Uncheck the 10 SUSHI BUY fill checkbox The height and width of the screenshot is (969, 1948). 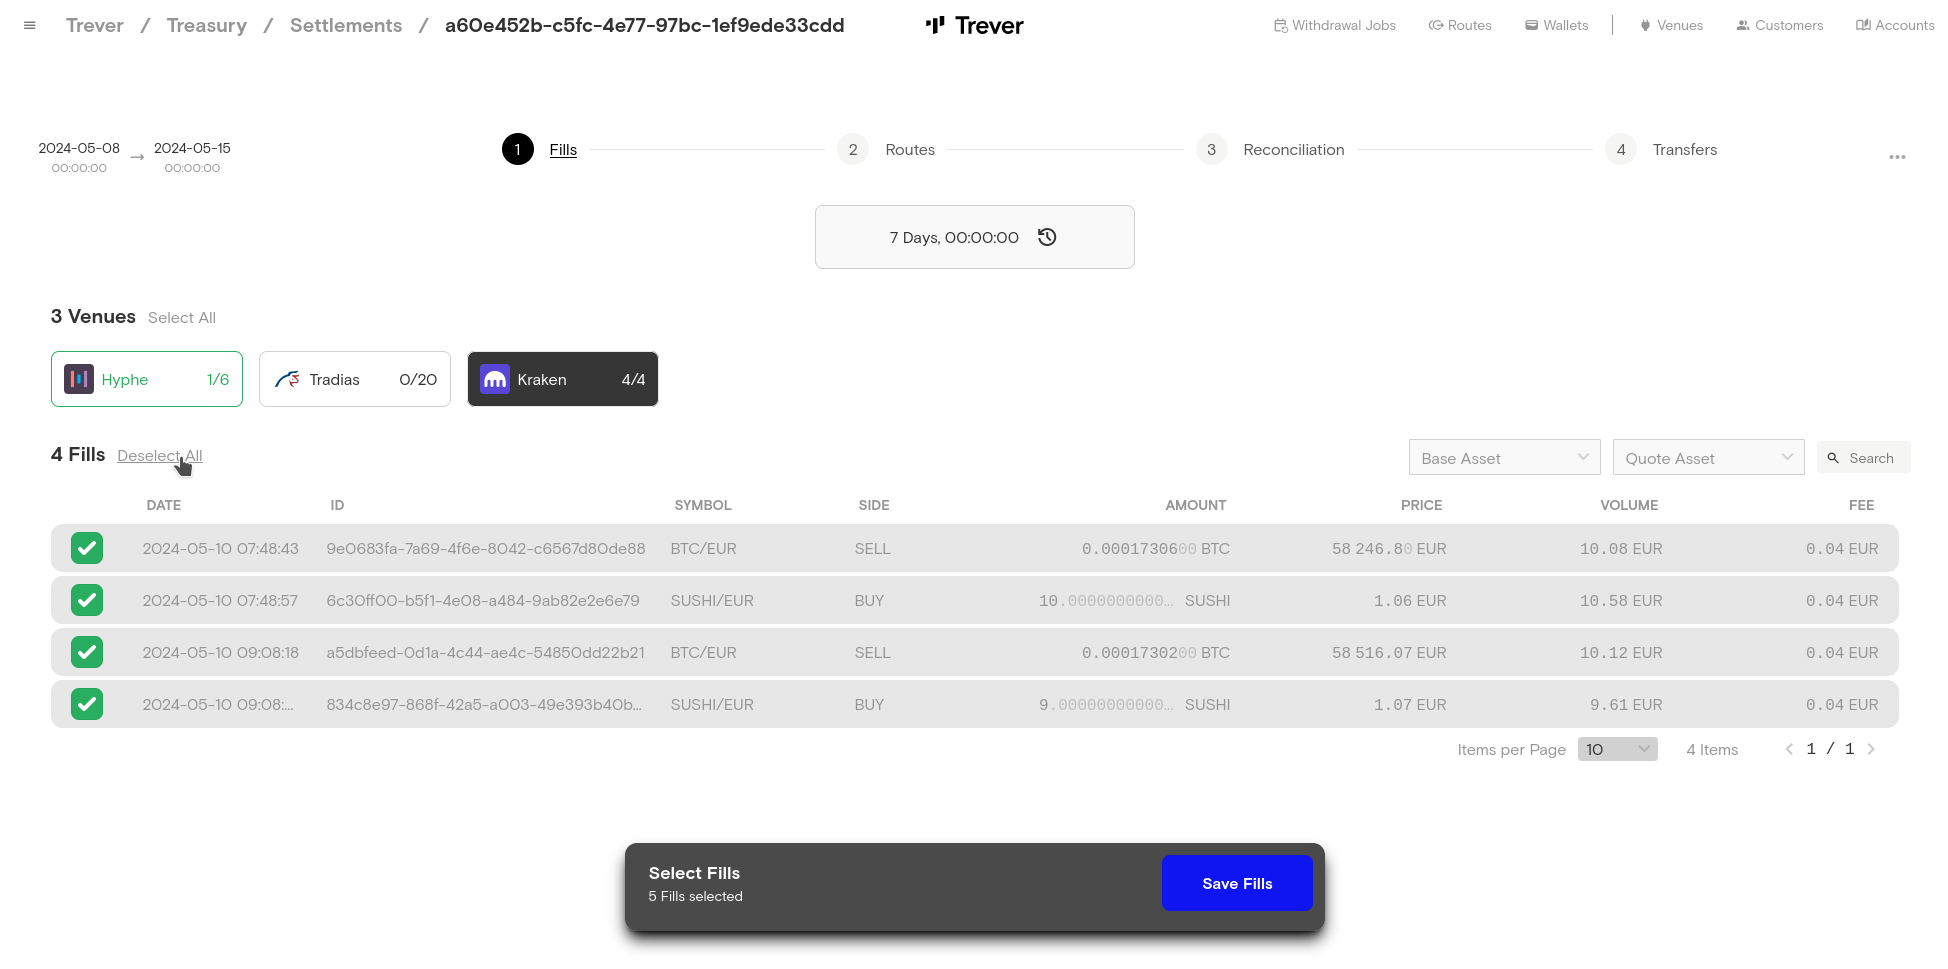pyautogui.click(x=87, y=600)
